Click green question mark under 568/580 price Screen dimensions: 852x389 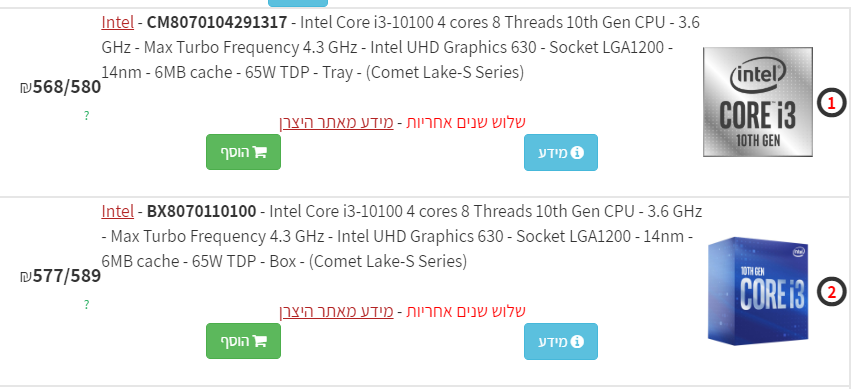pos(86,116)
